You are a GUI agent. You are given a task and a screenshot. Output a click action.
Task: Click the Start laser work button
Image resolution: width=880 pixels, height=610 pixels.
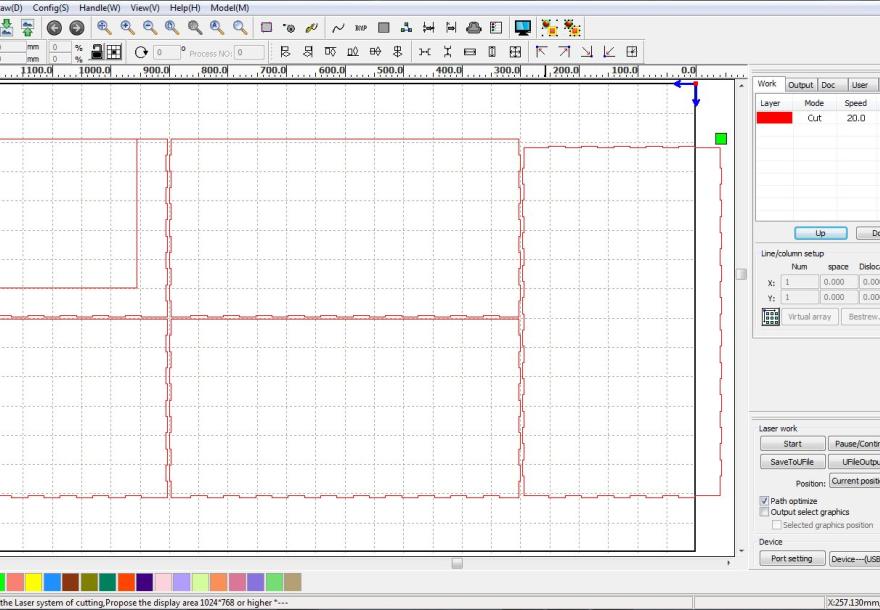[792, 443]
